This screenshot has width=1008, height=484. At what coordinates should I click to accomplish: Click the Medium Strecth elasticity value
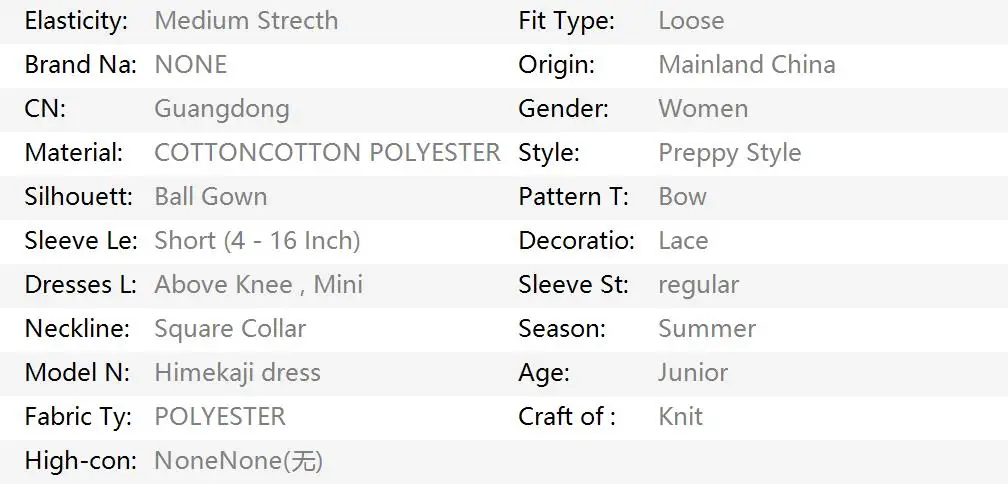click(246, 21)
